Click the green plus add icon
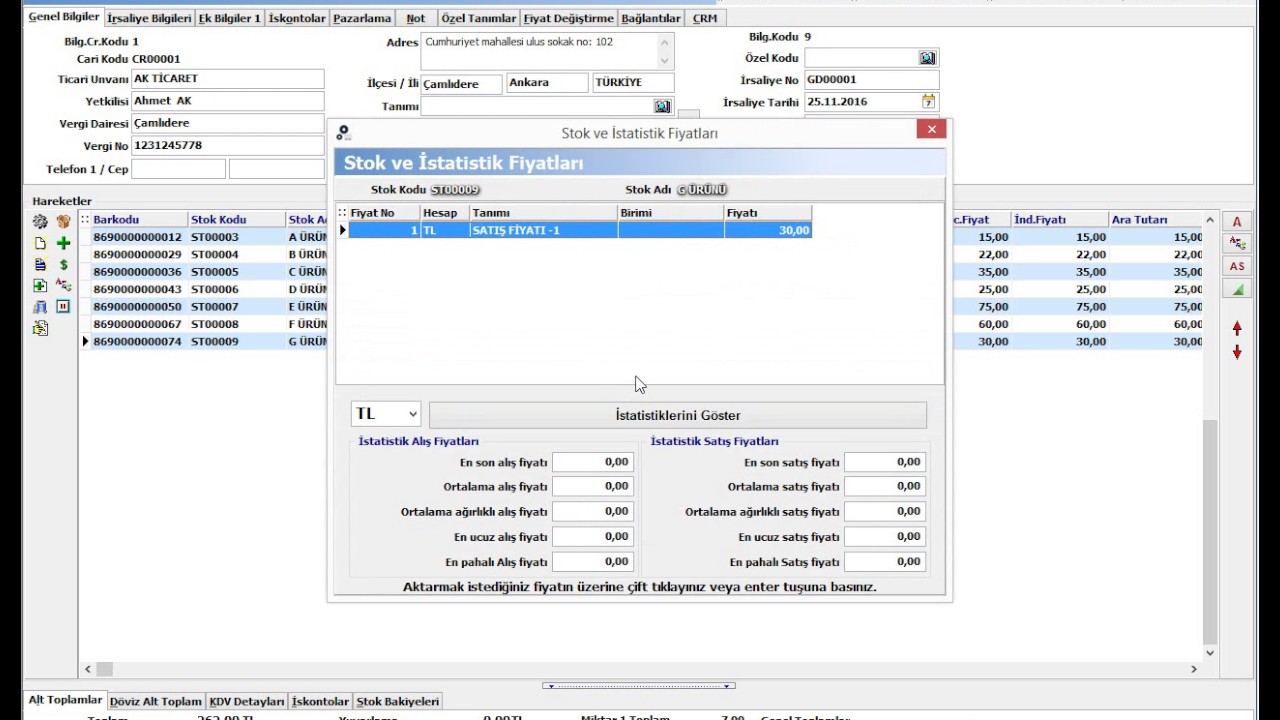Image resolution: width=1280 pixels, height=720 pixels. coord(63,243)
